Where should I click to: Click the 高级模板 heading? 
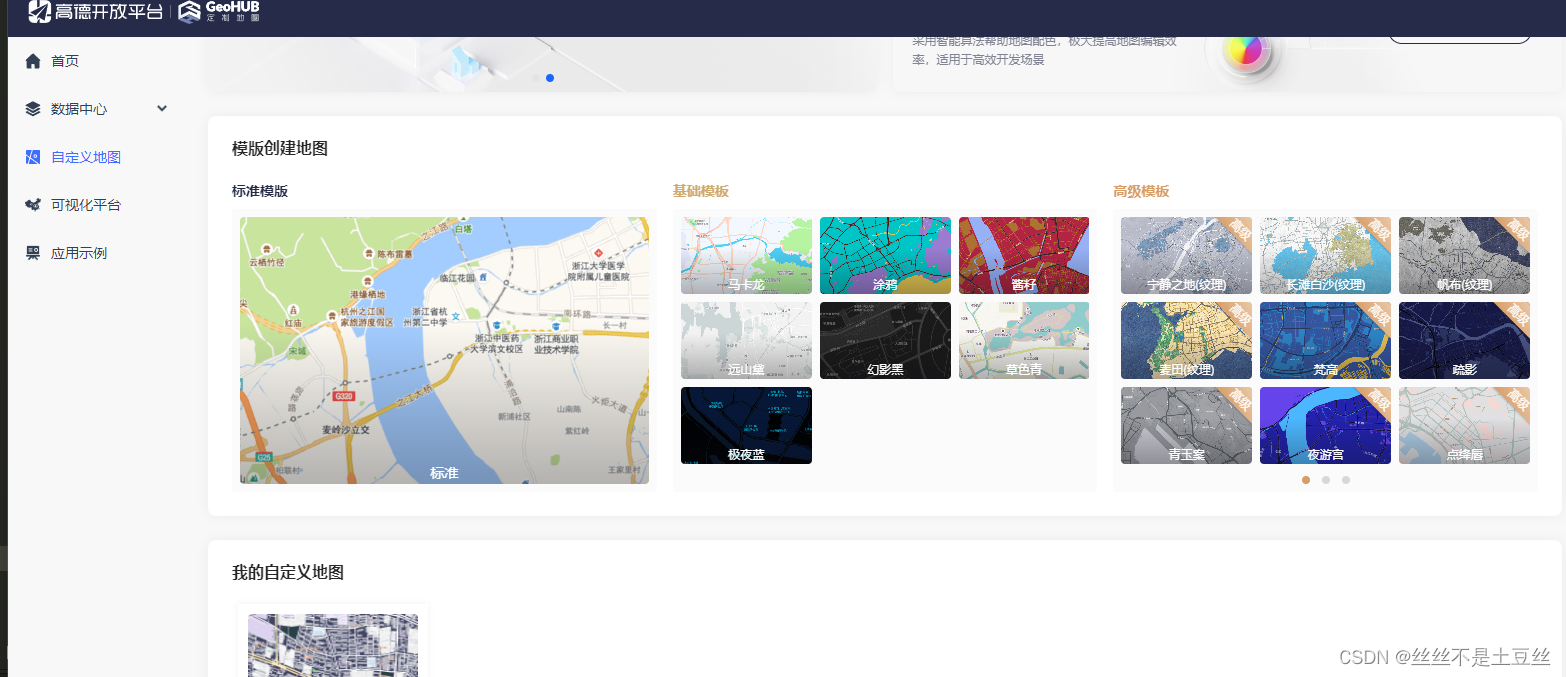[x=1141, y=191]
